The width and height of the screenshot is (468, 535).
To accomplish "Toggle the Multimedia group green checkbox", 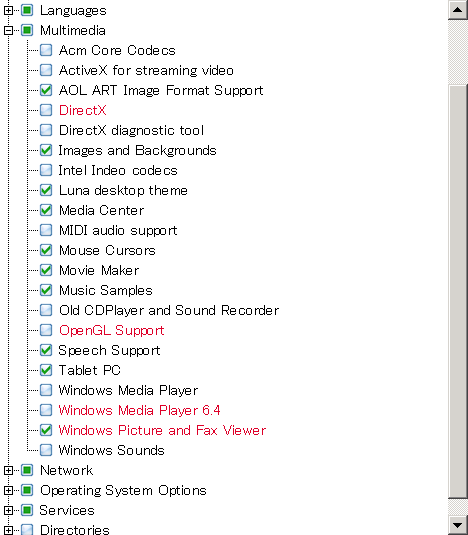I will (27, 30).
